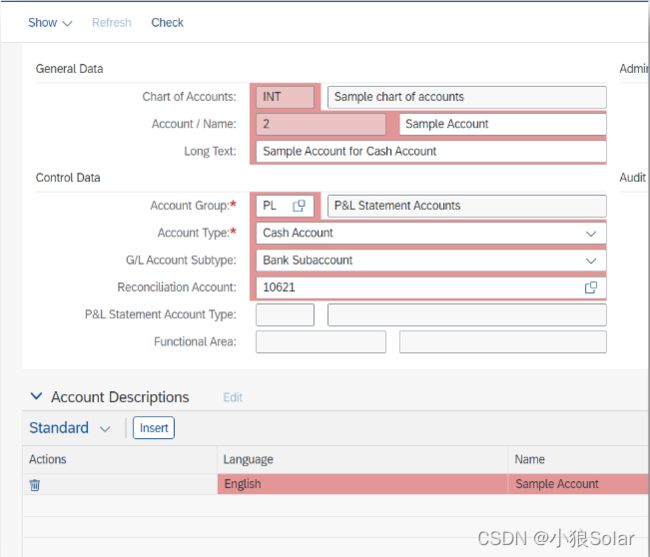
Task: Click the P&L Statement Account Type field
Action: [285, 315]
